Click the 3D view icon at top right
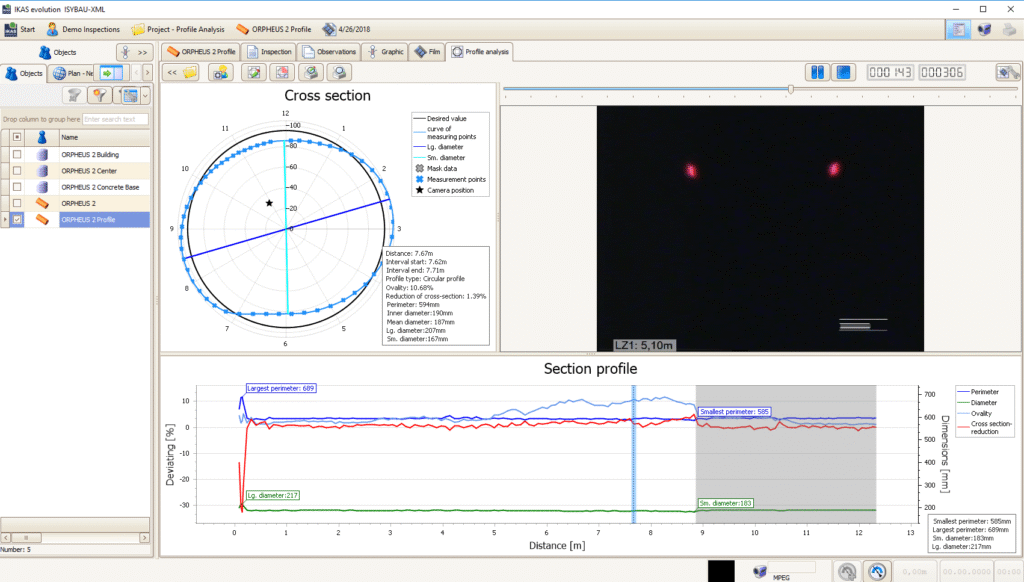 coord(984,29)
